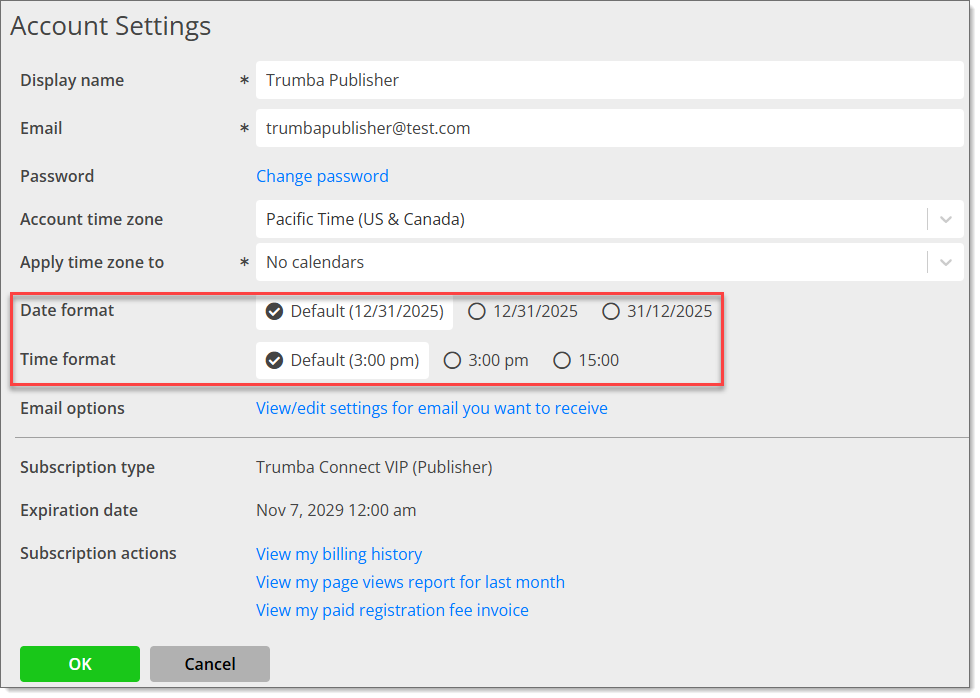Switch time format to 15:00
The height and width of the screenshot is (698, 980).
[x=586, y=361]
